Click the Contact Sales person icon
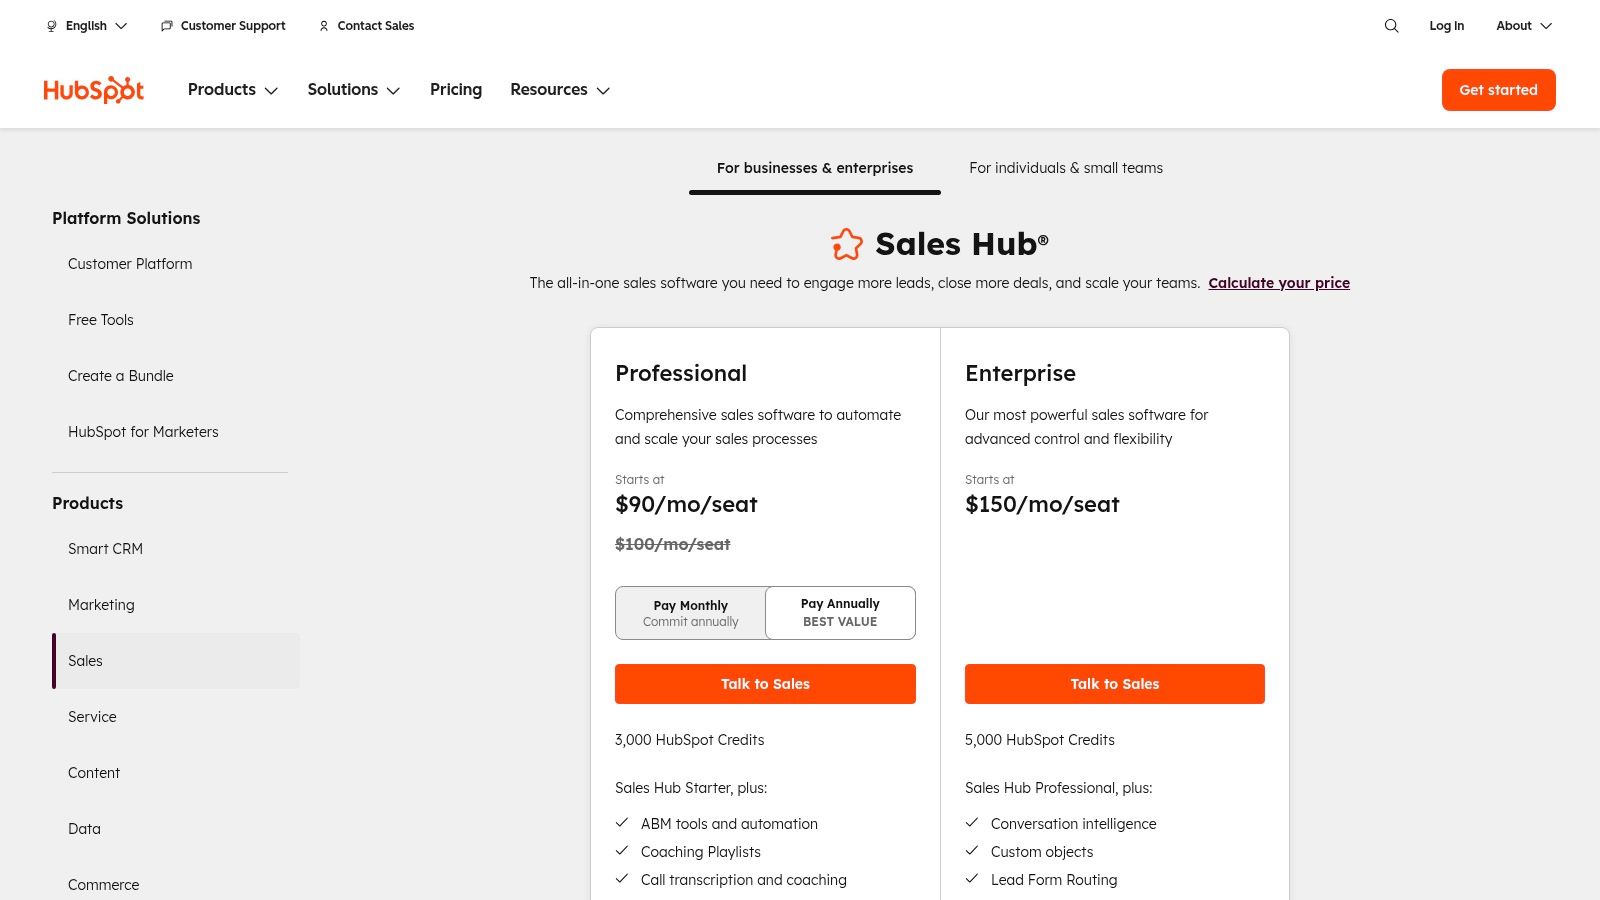 pos(323,26)
